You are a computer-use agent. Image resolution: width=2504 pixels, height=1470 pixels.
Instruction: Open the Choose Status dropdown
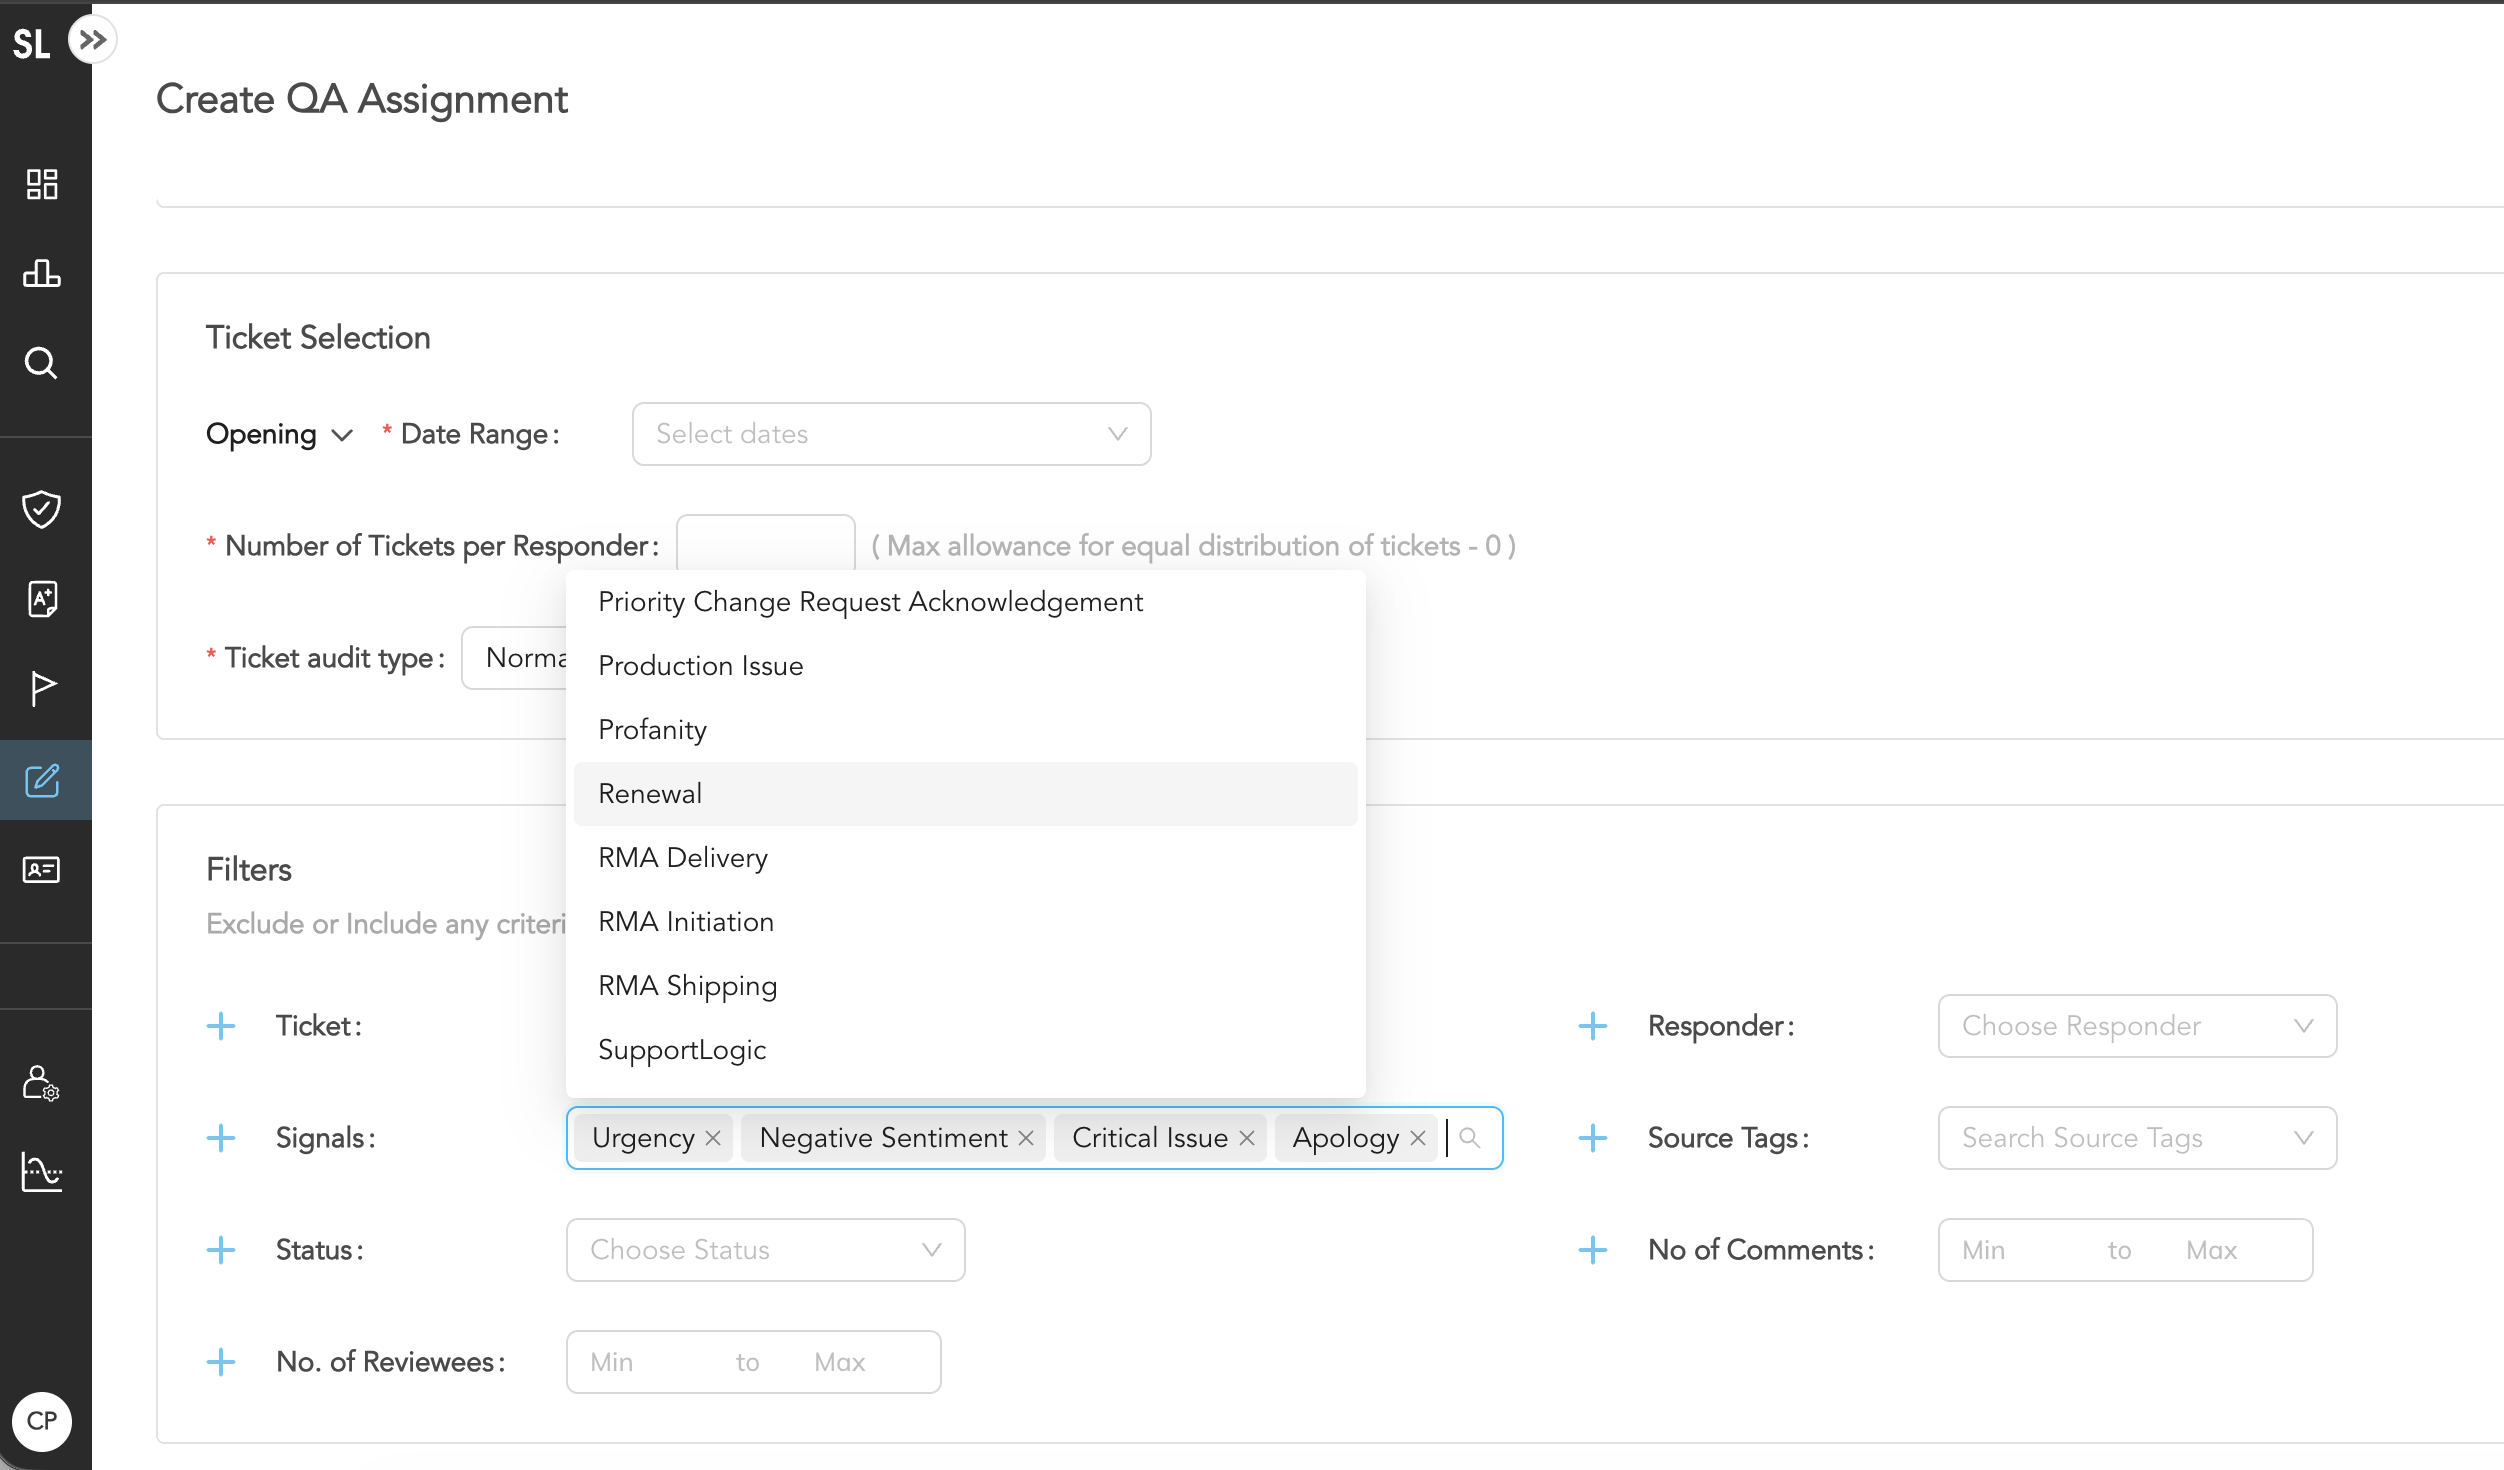pos(765,1250)
